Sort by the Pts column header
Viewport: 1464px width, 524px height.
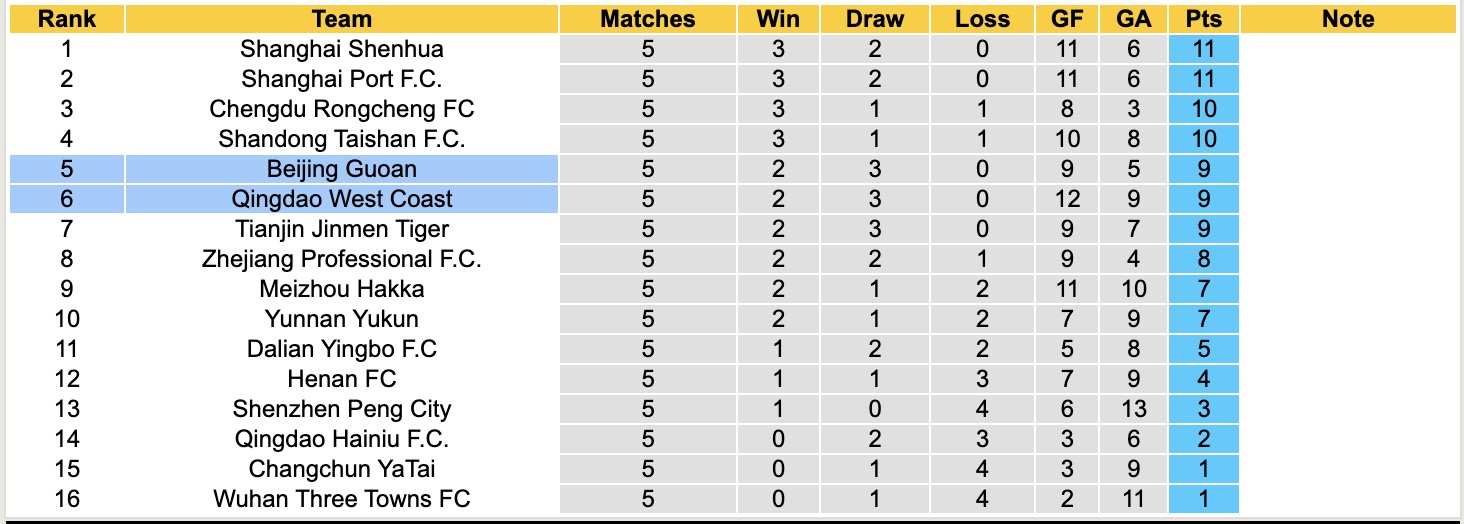[x=1203, y=19]
